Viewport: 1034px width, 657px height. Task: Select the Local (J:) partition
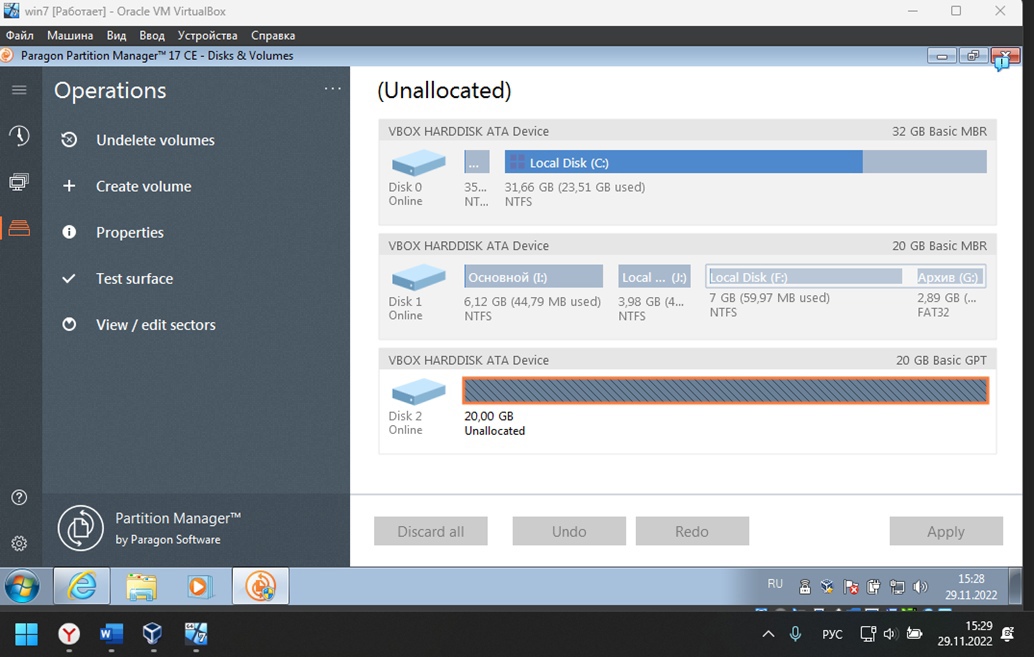click(x=654, y=276)
